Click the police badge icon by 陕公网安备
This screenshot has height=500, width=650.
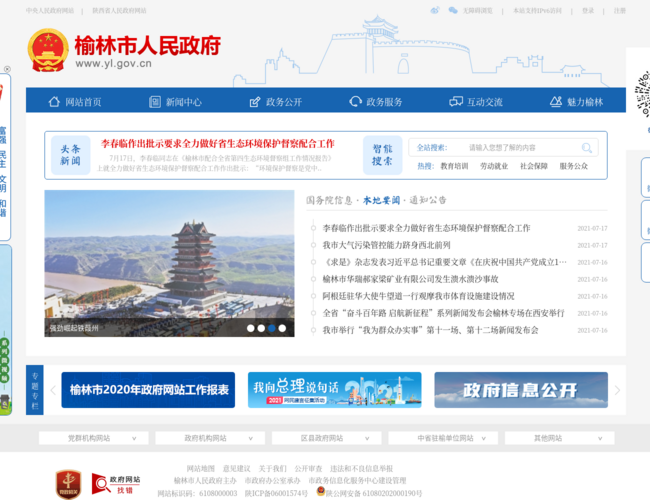[x=320, y=491]
